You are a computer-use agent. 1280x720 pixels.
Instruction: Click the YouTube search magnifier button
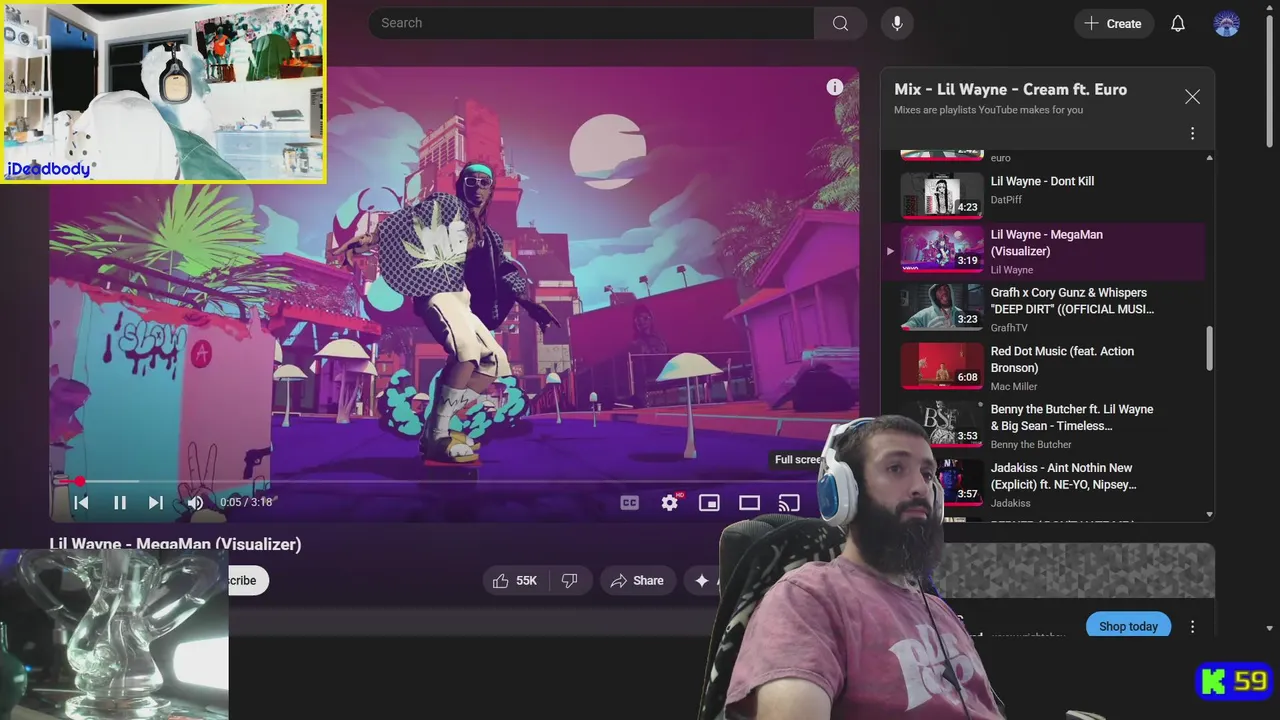(x=841, y=23)
